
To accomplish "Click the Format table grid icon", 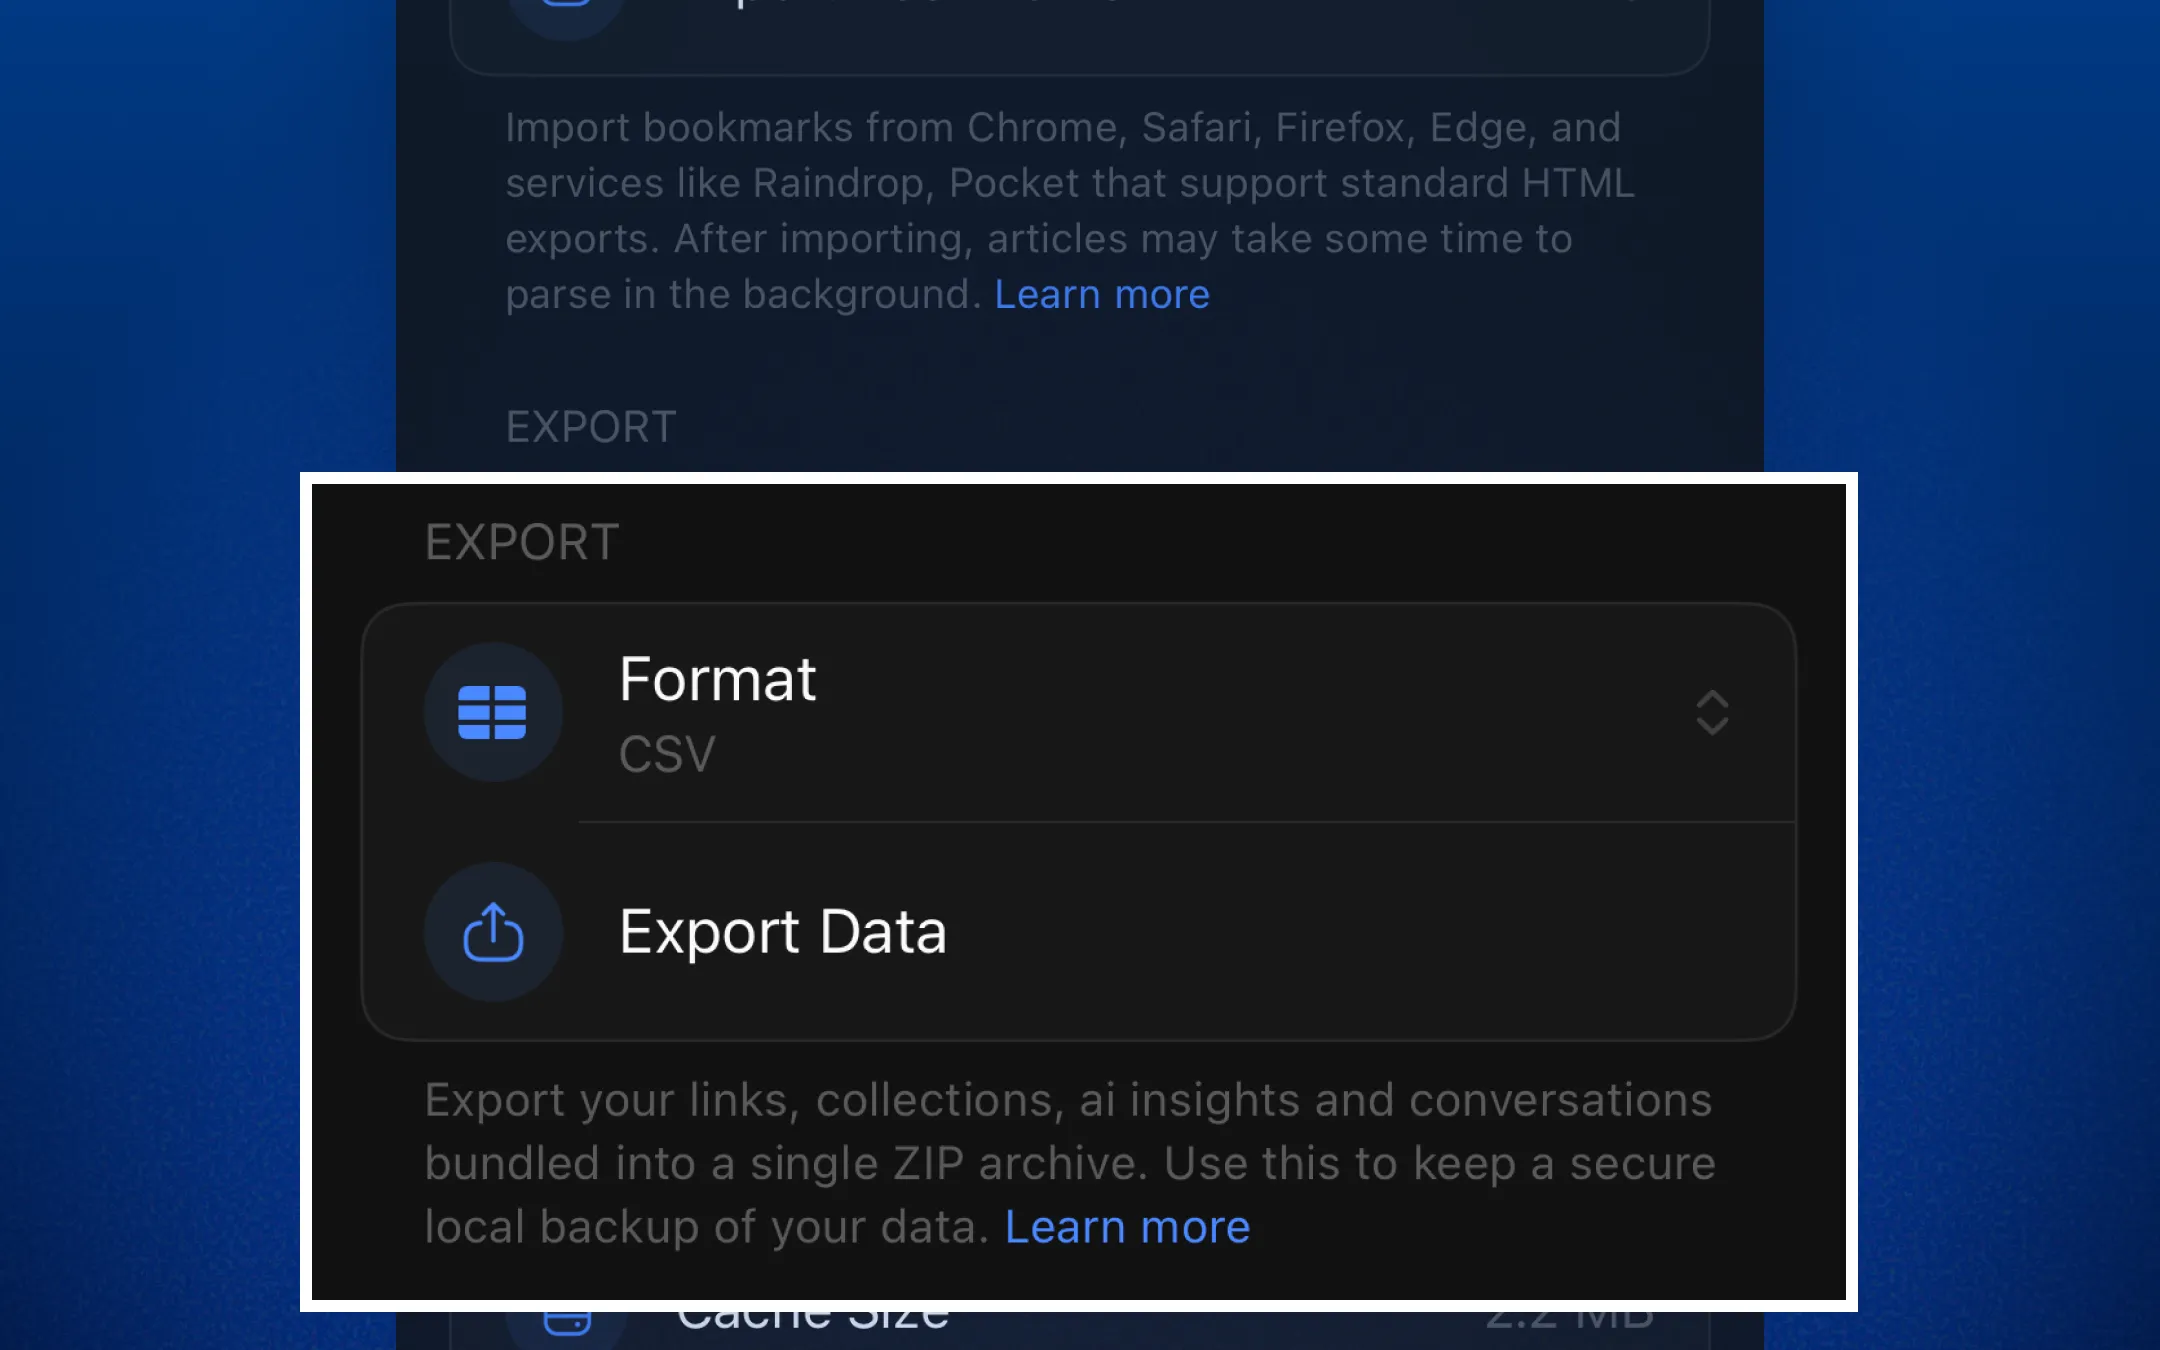I will 492,712.
